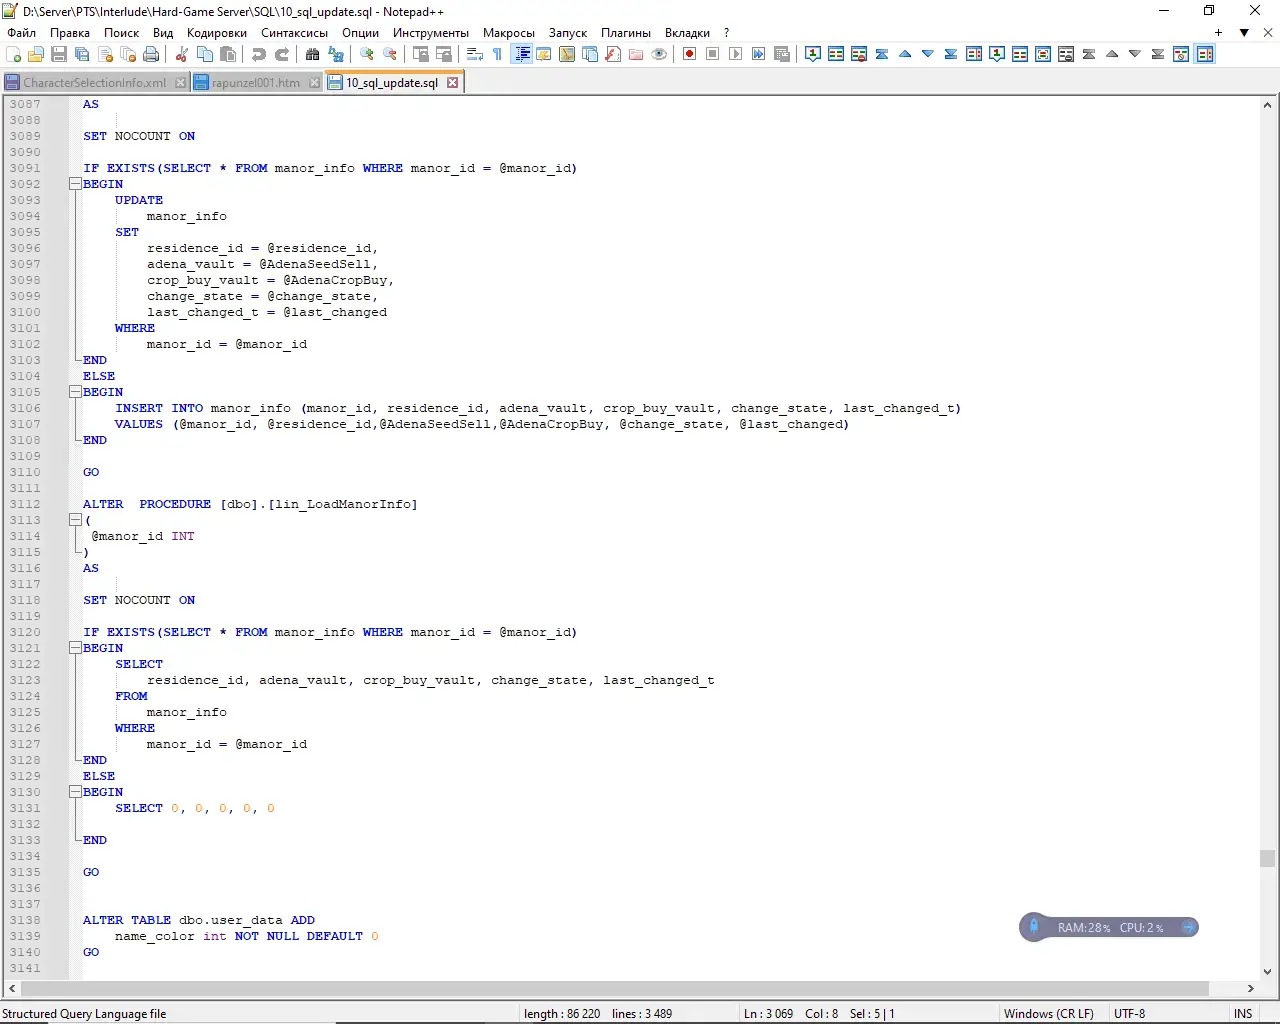Close the 10_sql_update.sql tab
The image size is (1280, 1024).
453,83
